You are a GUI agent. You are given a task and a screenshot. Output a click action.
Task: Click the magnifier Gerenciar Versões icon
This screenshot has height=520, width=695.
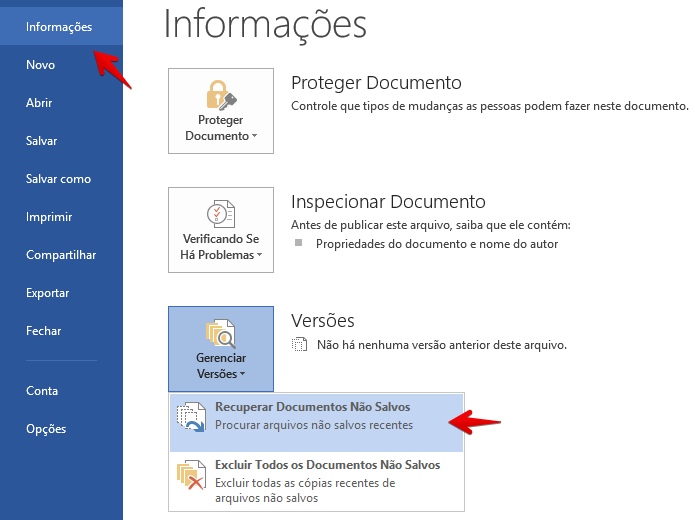click(x=220, y=334)
